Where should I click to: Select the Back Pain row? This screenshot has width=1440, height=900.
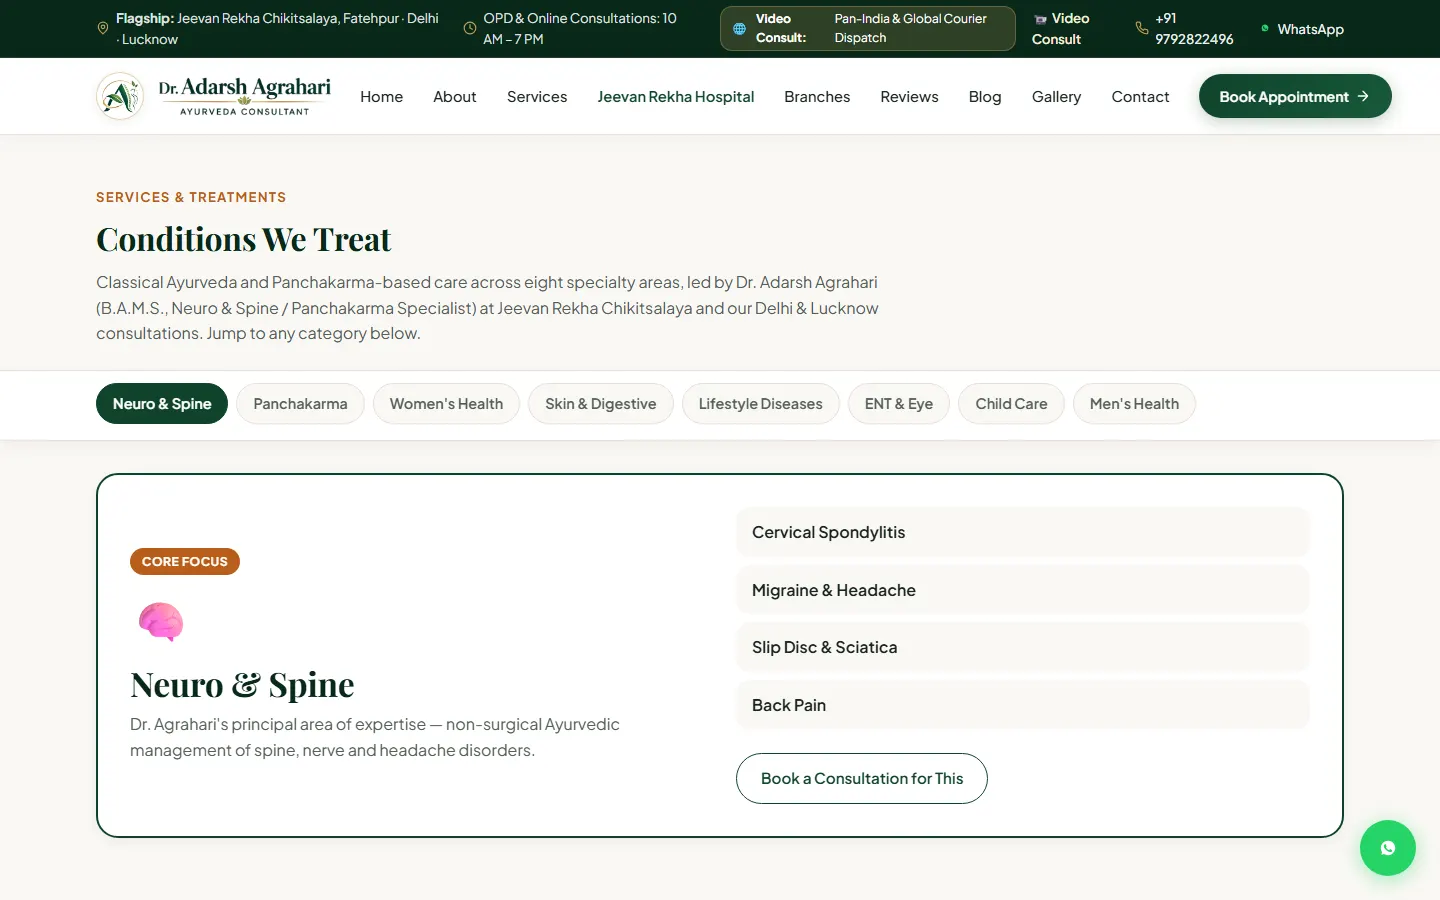pos(1023,705)
